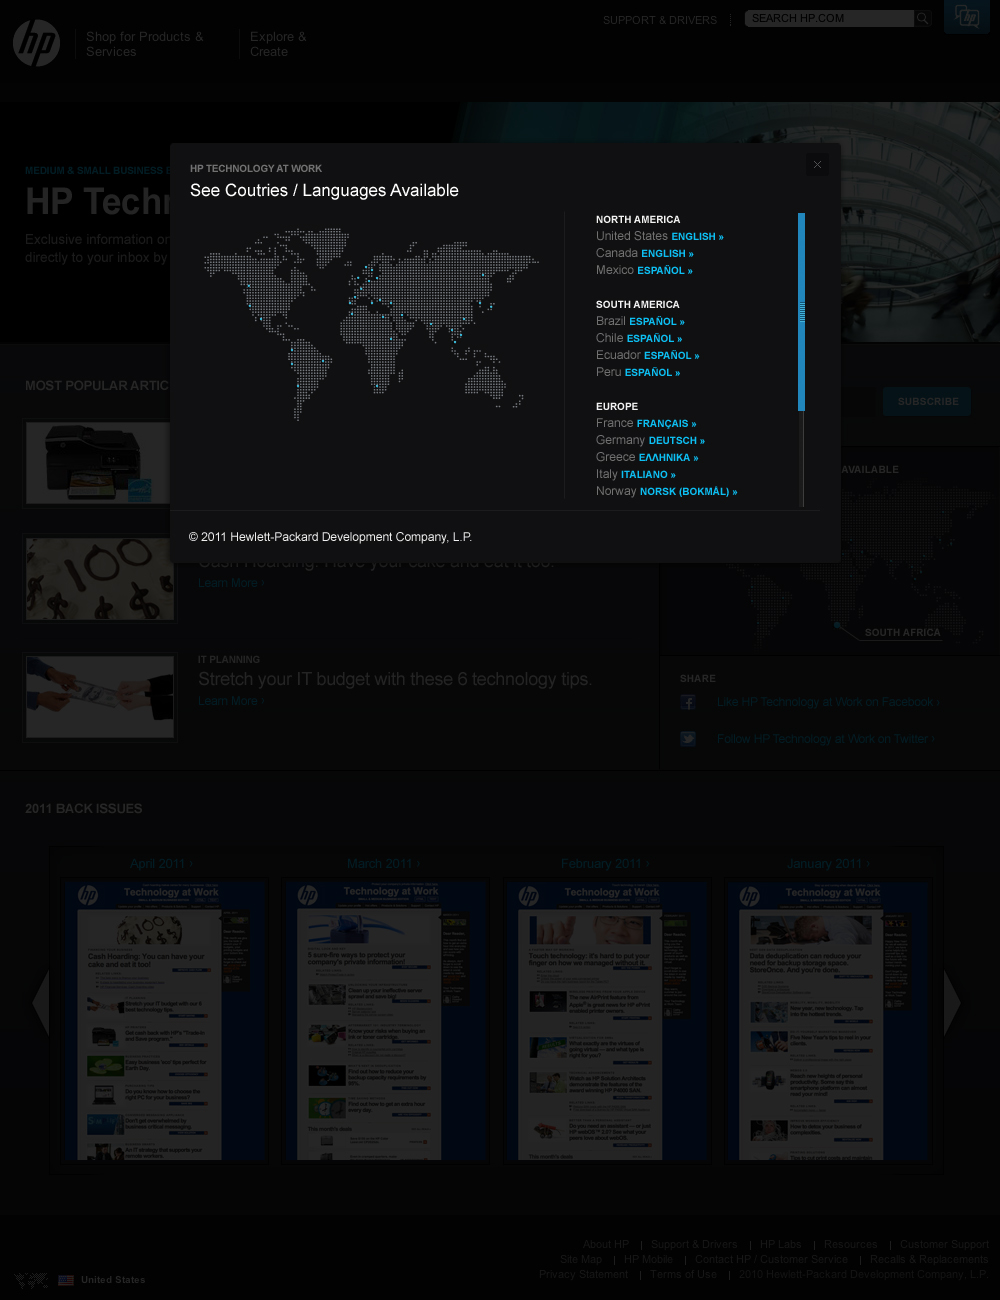Click the Twitter share icon

[x=688, y=739]
